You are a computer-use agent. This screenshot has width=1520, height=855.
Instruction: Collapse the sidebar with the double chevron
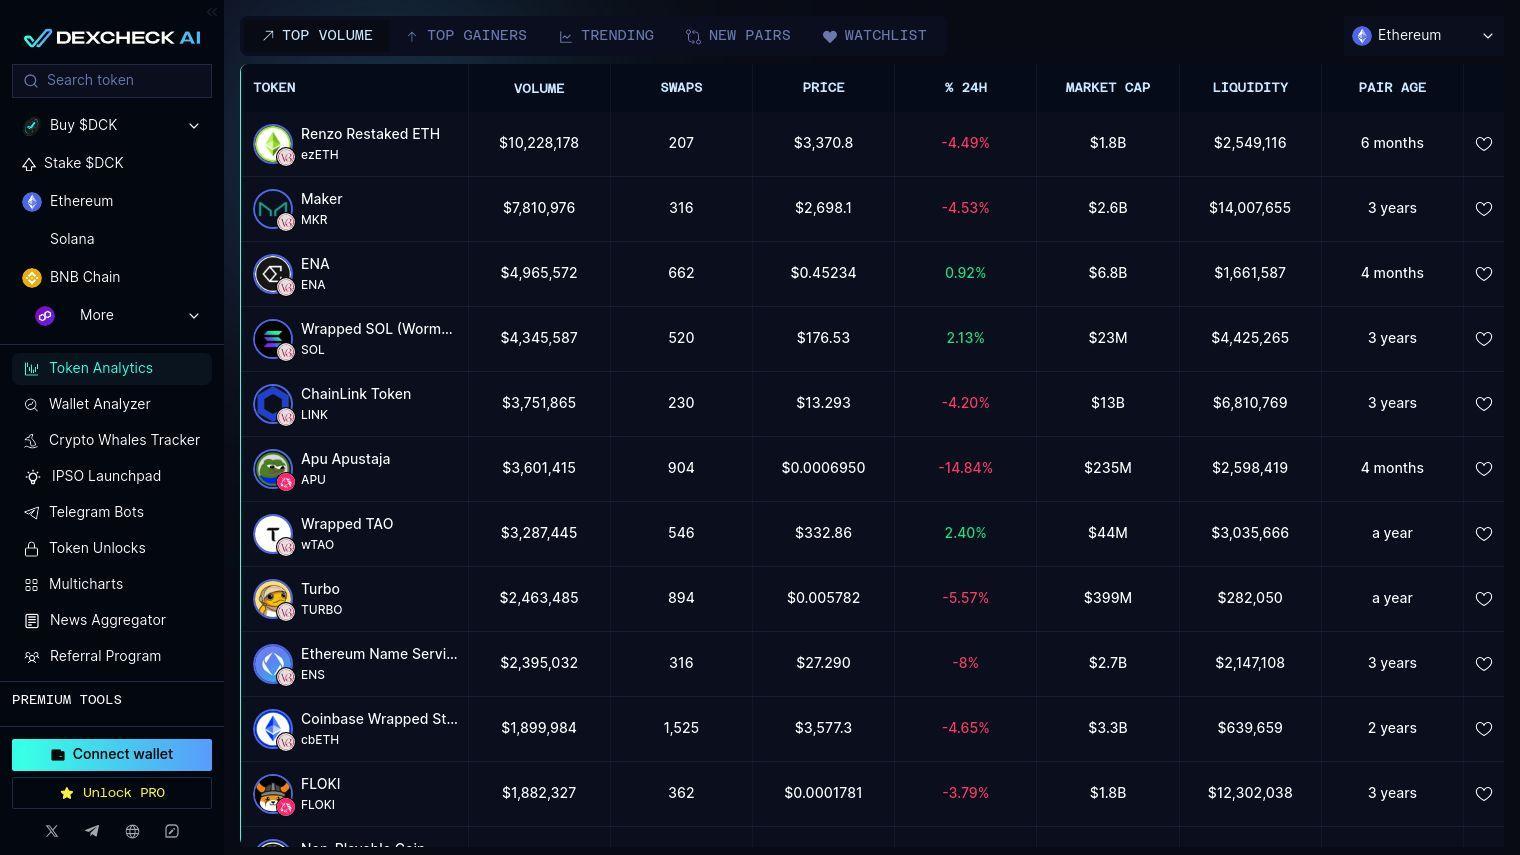coord(211,12)
